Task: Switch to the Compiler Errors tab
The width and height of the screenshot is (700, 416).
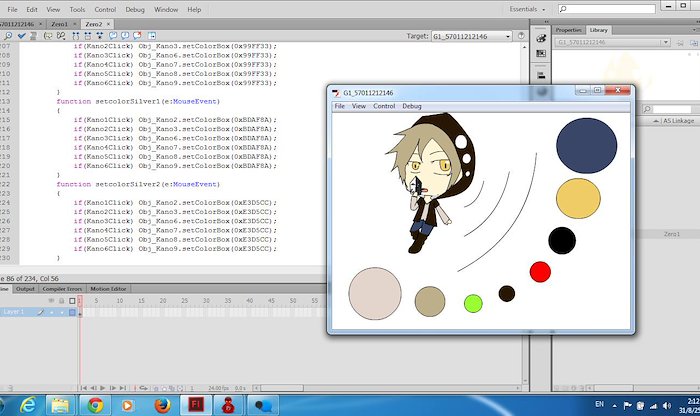Action: (62, 289)
